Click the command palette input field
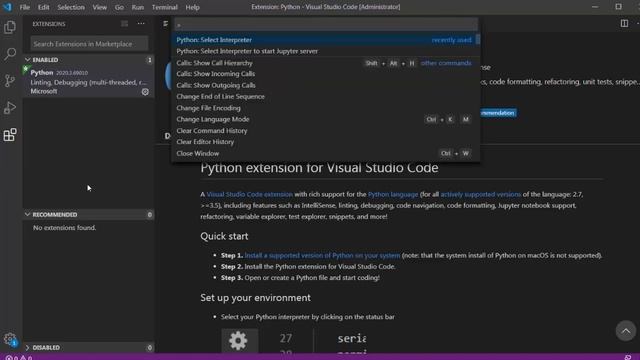640x360 pixels. coord(326,24)
